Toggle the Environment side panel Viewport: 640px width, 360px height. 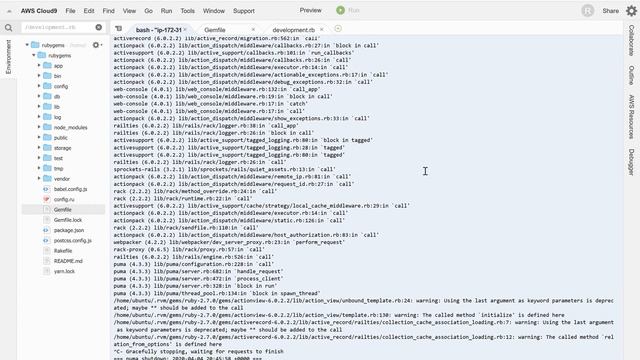(x=8, y=57)
